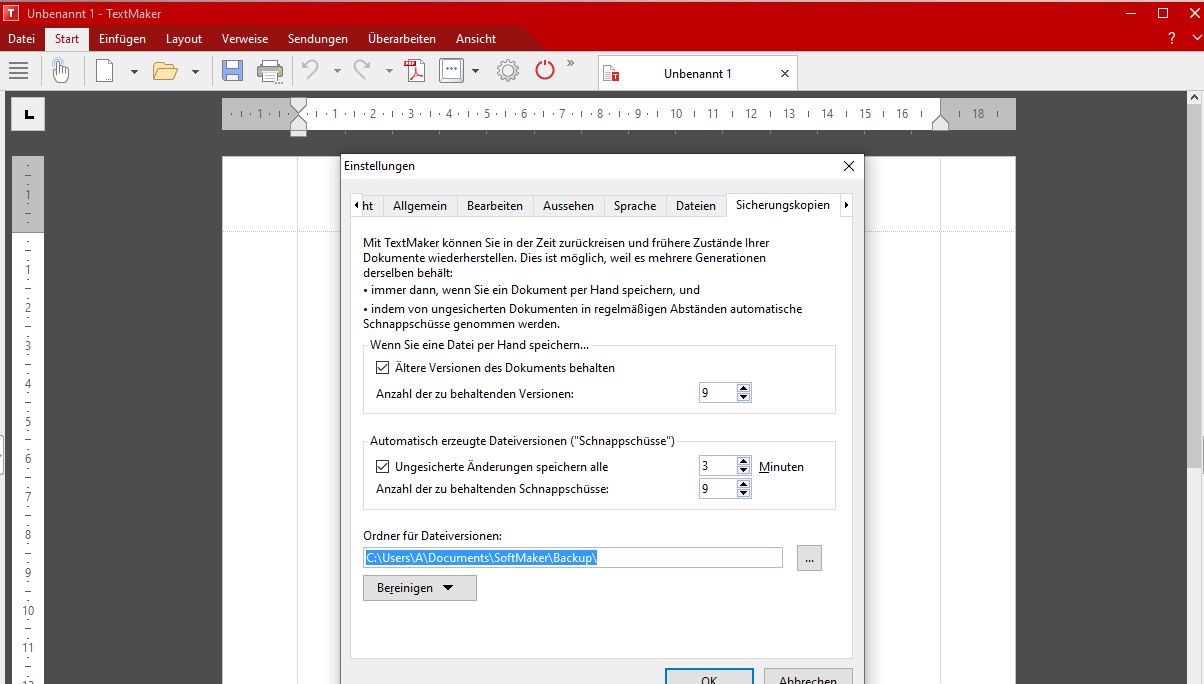Open settings via the gear icon

[508, 71]
